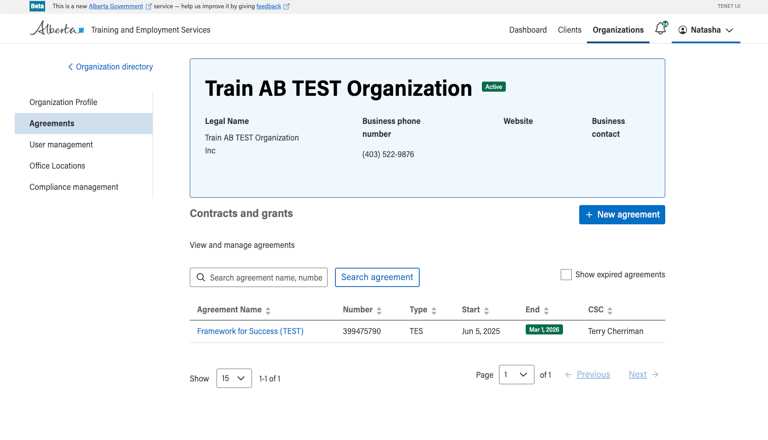This screenshot has height=440, width=768.
Task: Click the Search agreement button
Action: click(377, 277)
